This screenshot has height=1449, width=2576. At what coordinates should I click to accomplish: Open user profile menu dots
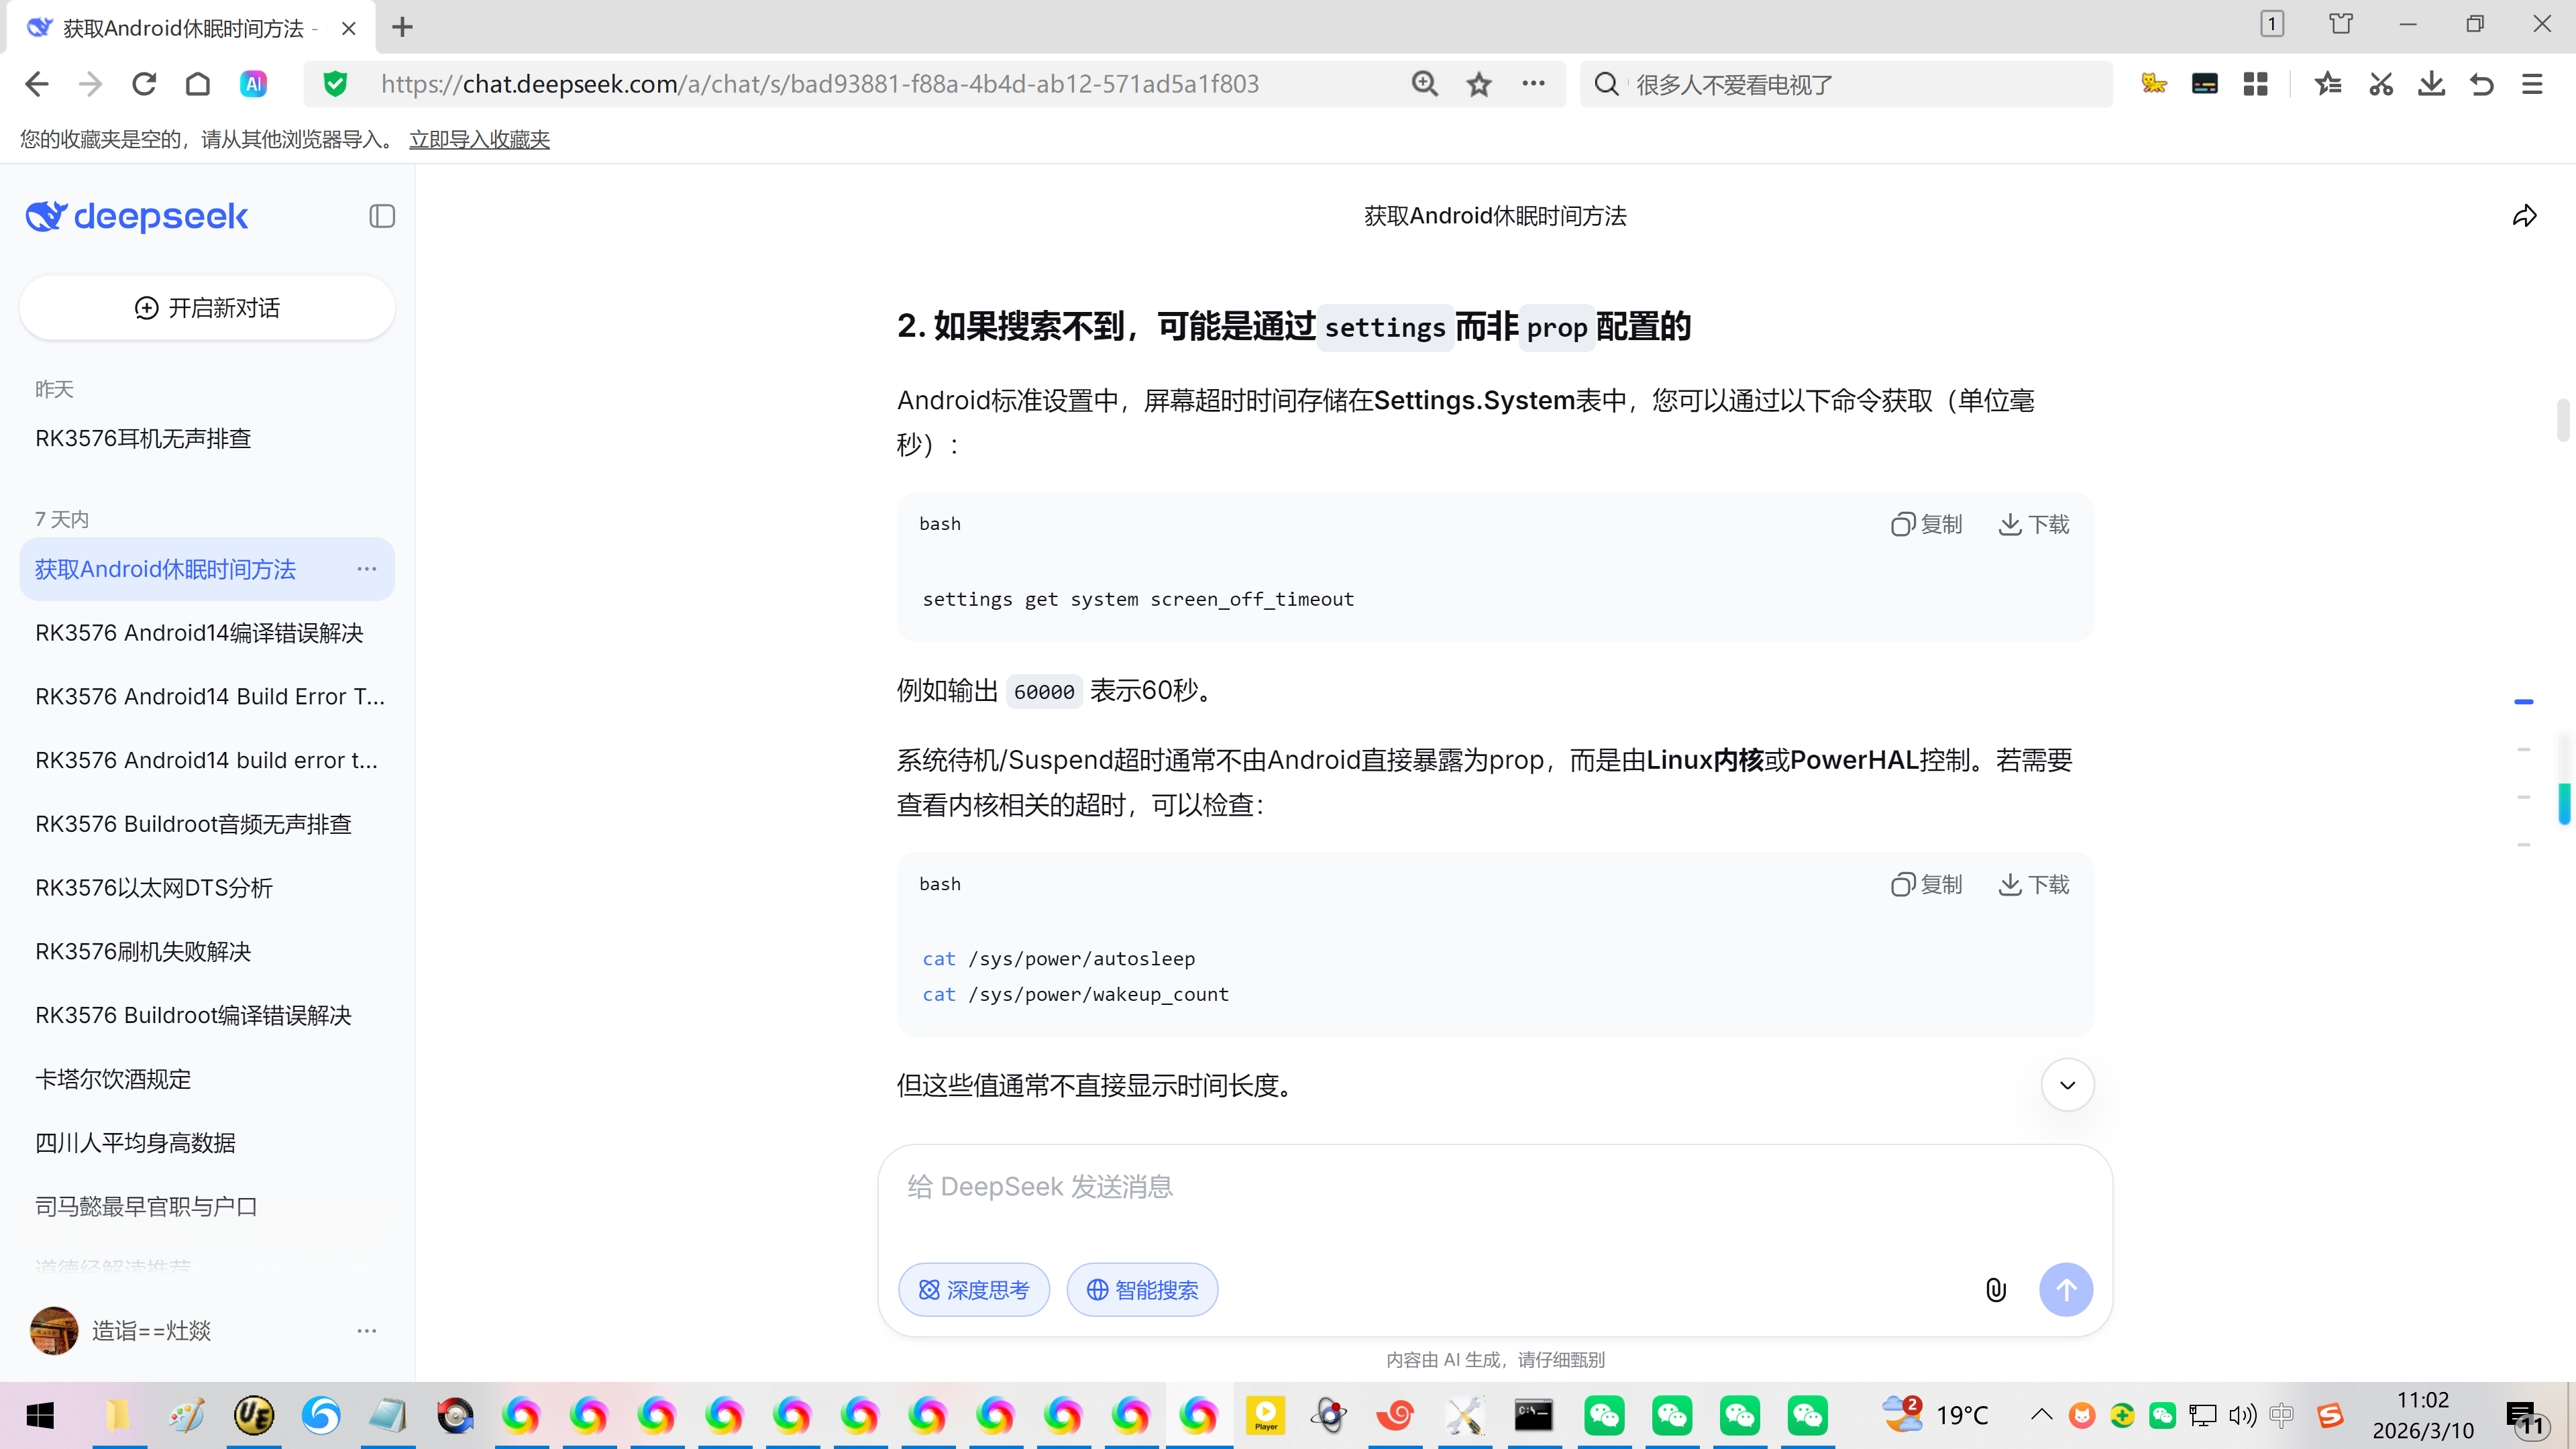[367, 1331]
